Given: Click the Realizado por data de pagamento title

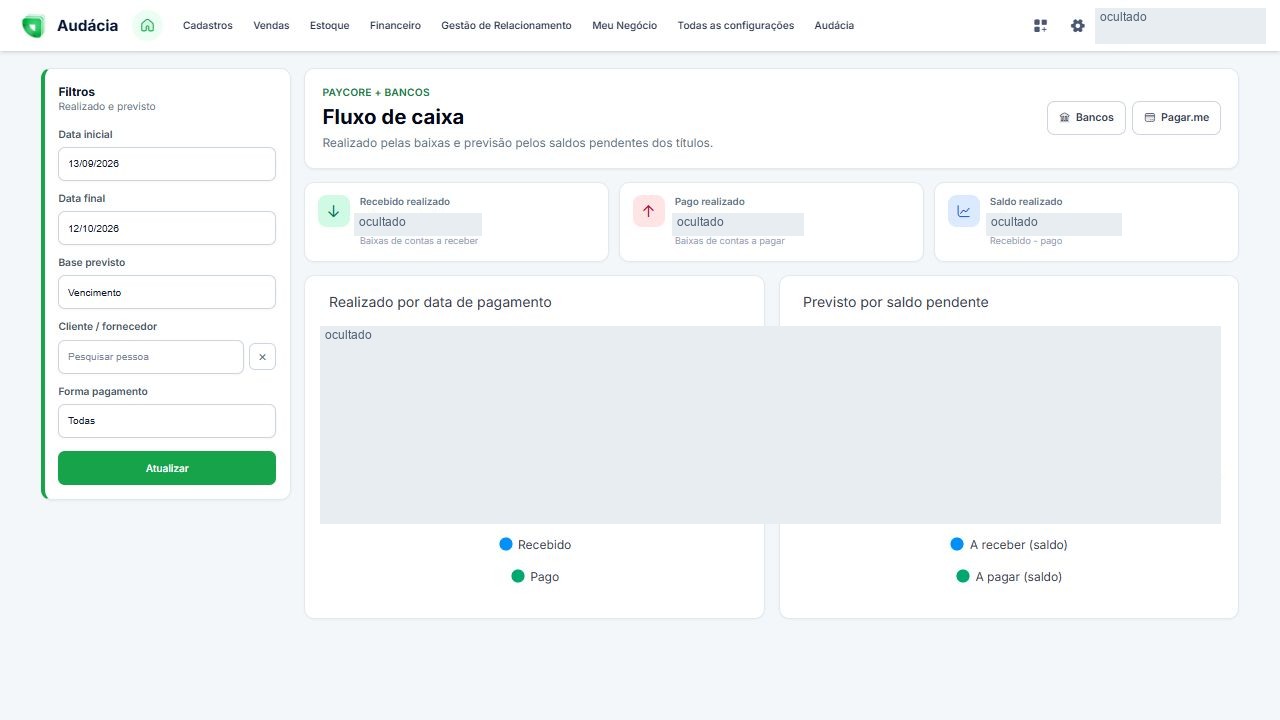Looking at the screenshot, I should click(440, 302).
